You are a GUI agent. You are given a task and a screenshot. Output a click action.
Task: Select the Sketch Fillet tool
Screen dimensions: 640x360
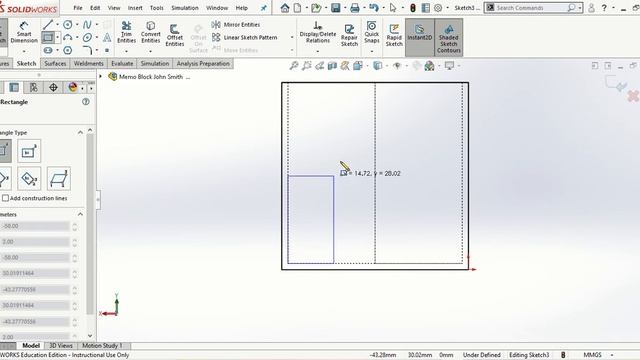click(87, 50)
